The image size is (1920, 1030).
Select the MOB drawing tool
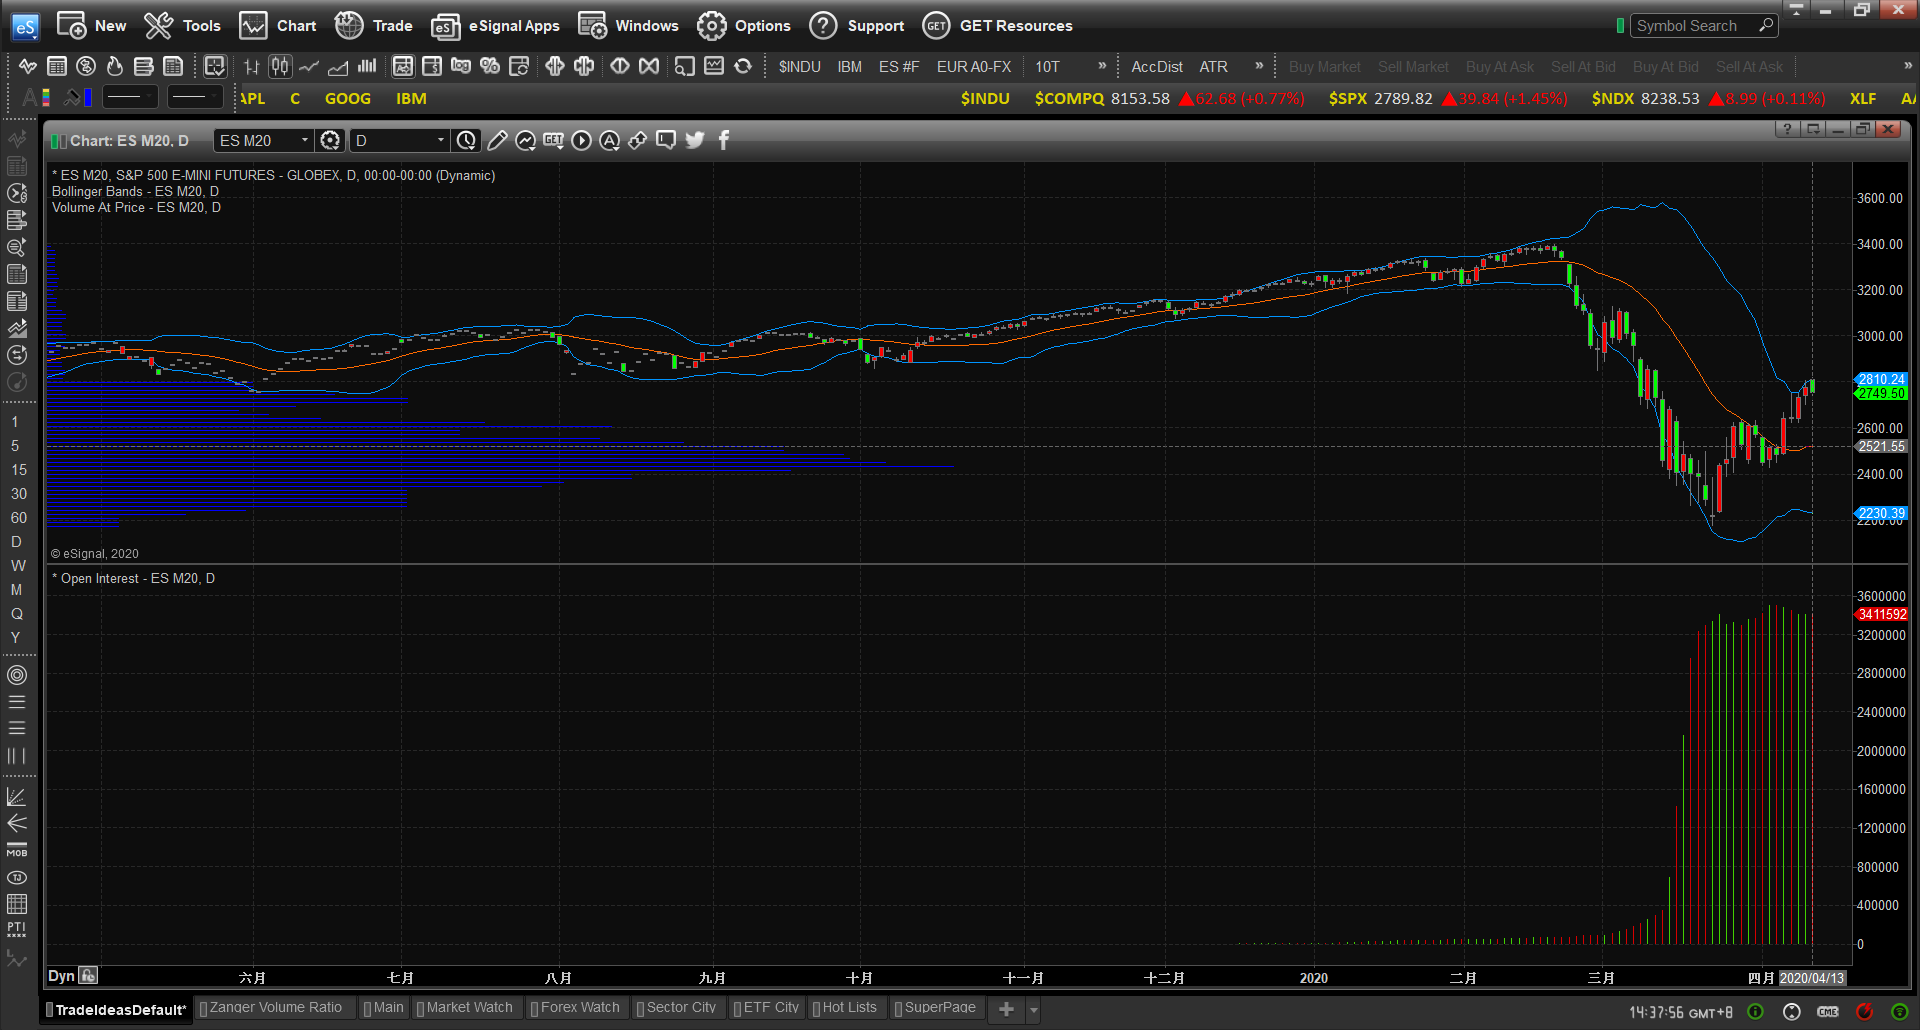click(17, 851)
